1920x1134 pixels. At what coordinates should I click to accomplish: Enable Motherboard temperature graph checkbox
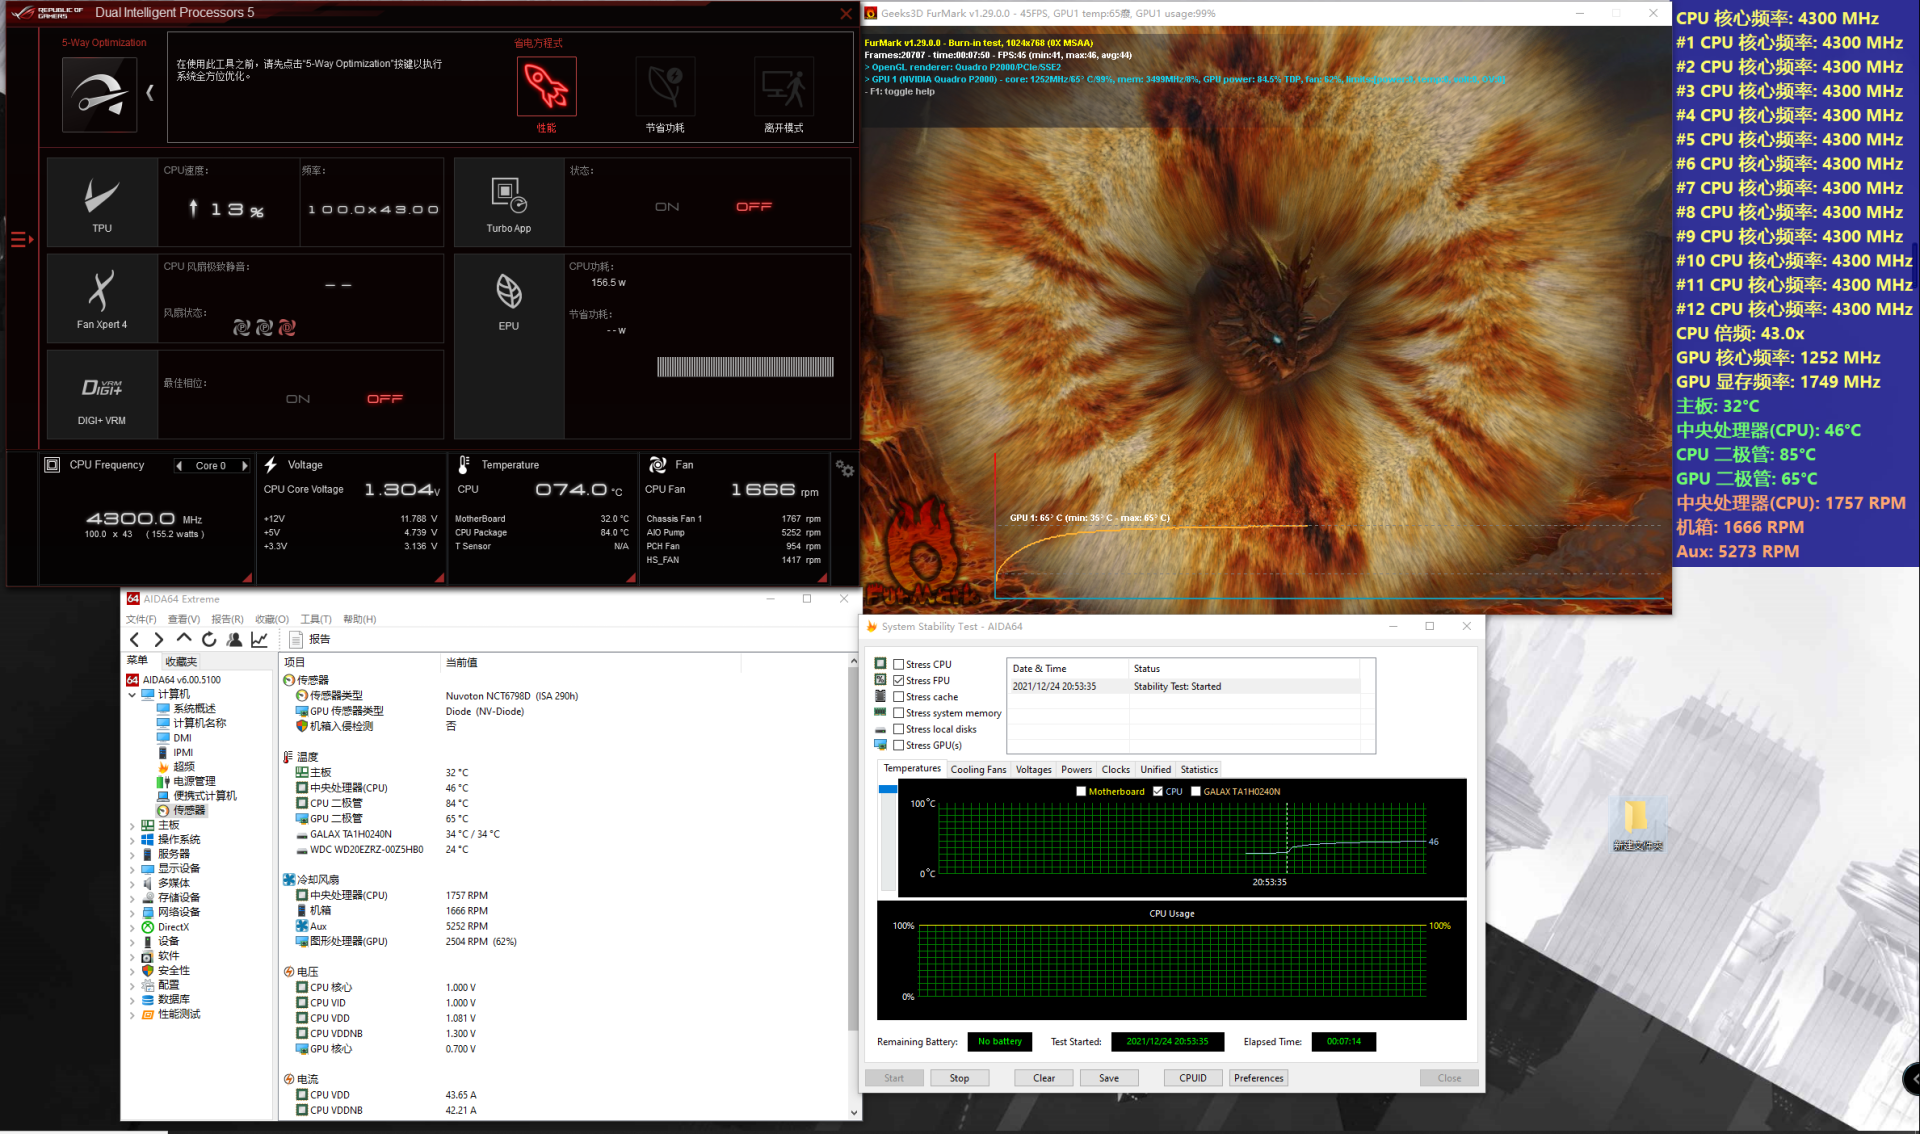[x=1081, y=791]
